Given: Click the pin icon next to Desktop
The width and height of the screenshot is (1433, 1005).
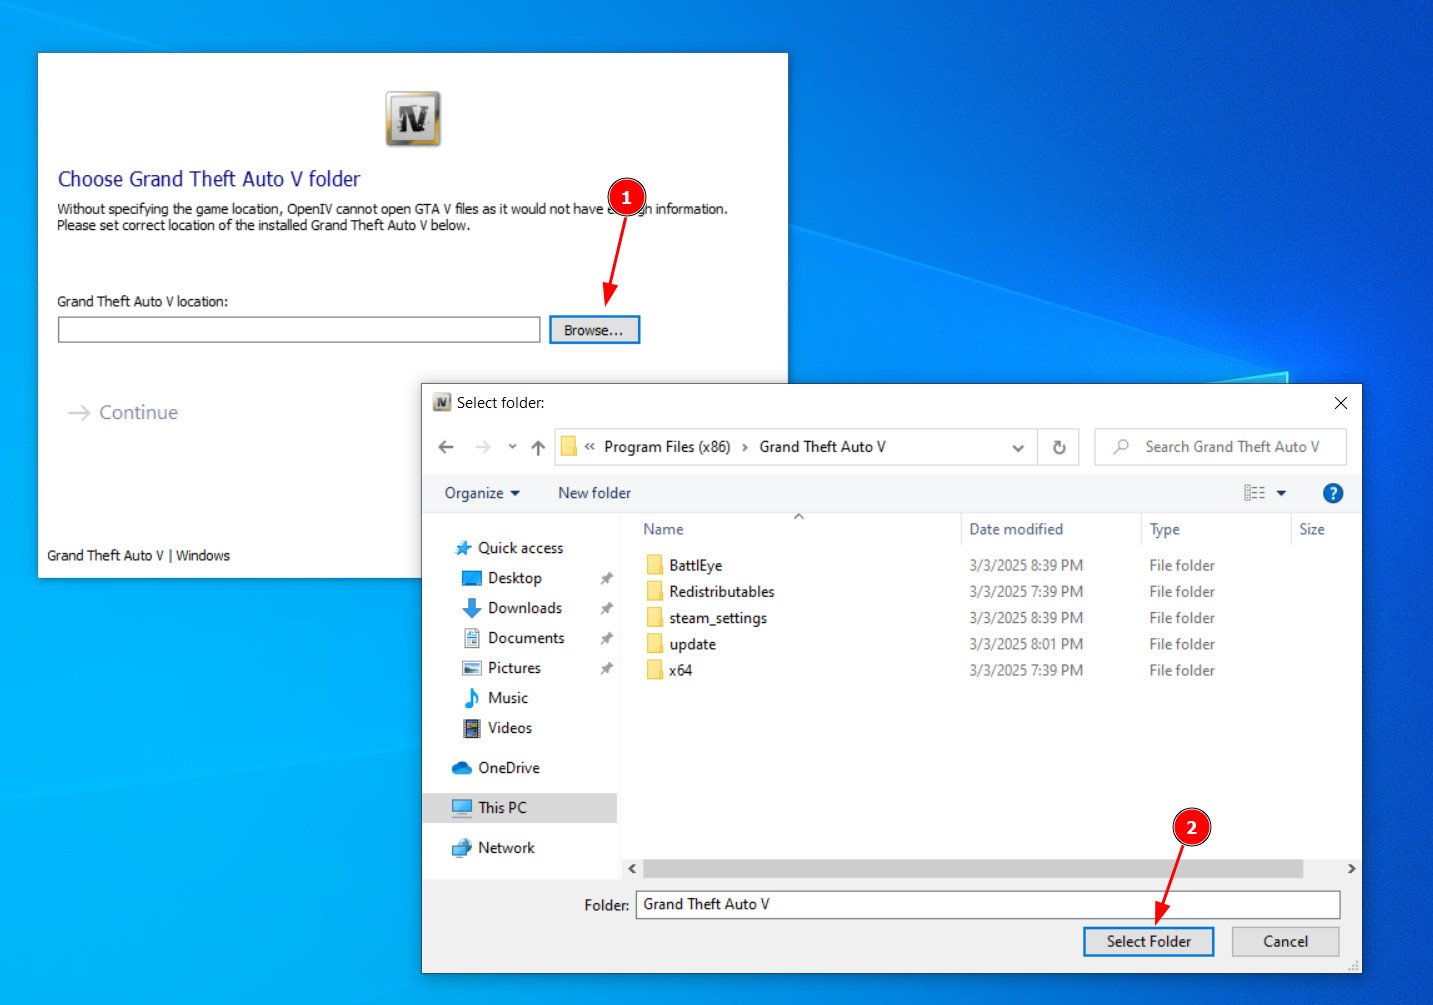Looking at the screenshot, I should tap(606, 578).
